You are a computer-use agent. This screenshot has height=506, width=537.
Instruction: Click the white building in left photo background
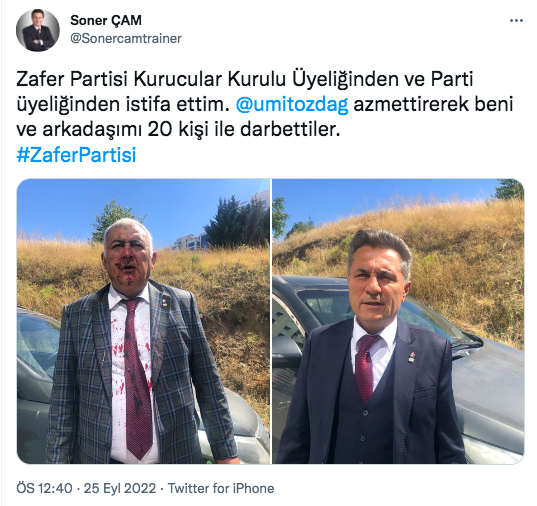point(190,242)
